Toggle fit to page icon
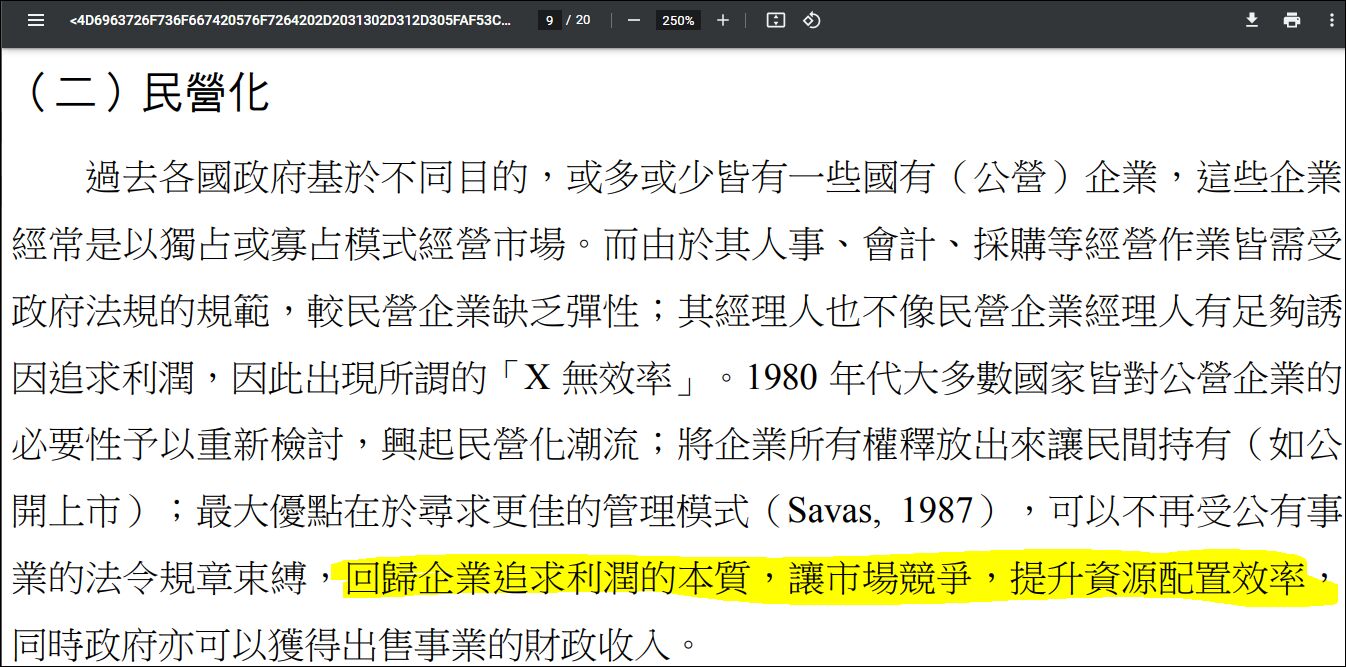 [776, 20]
